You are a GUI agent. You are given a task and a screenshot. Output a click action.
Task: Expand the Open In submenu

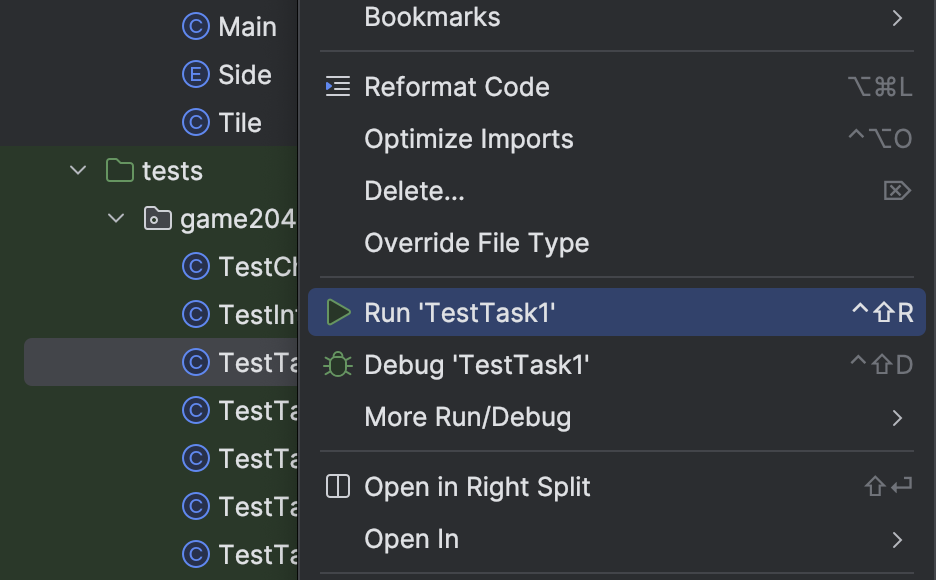click(897, 540)
